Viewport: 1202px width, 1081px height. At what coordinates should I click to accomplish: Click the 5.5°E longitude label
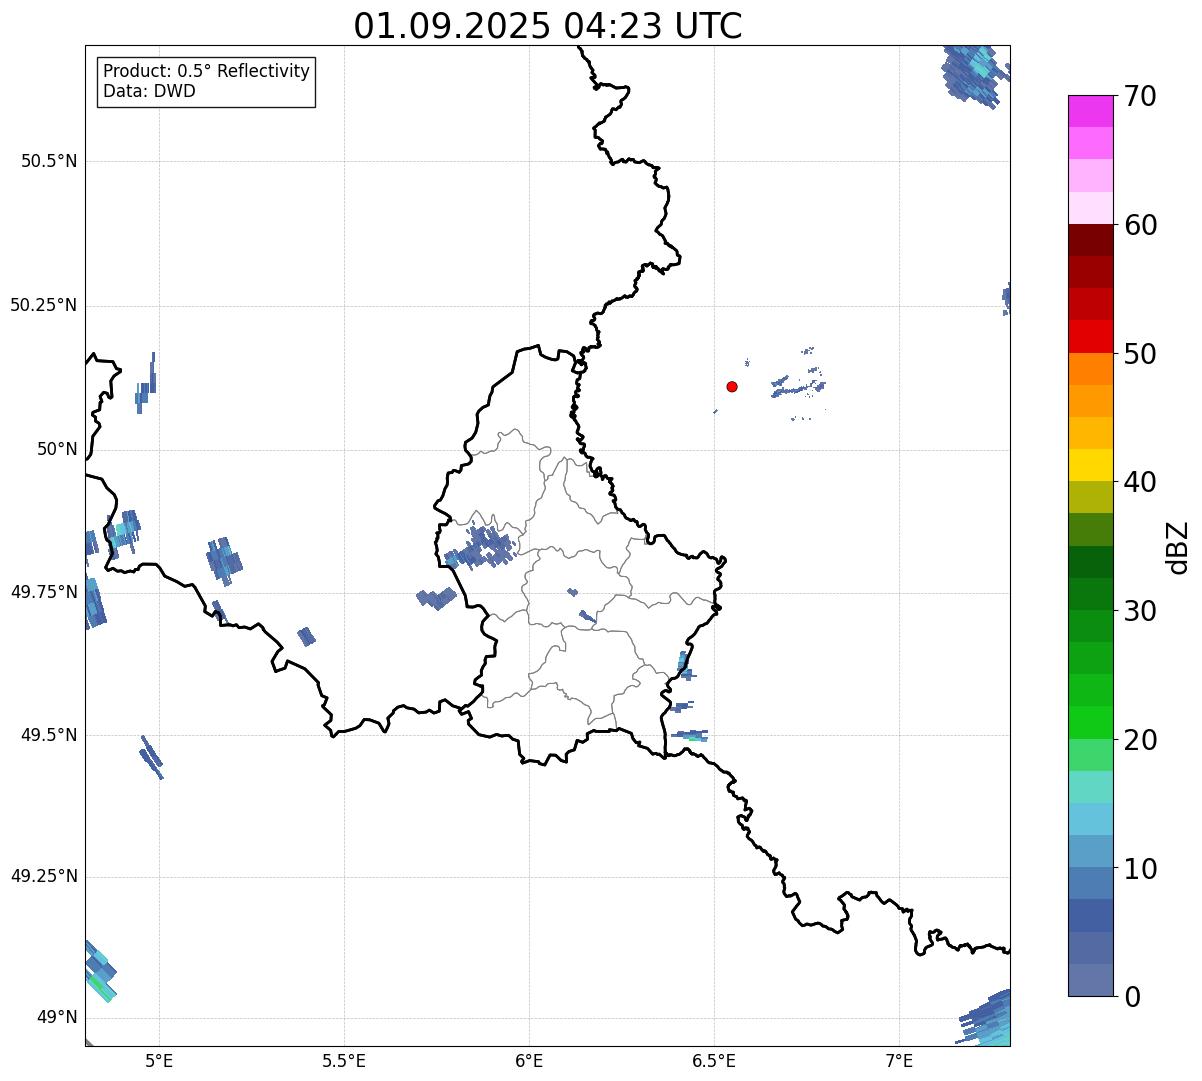(344, 1060)
